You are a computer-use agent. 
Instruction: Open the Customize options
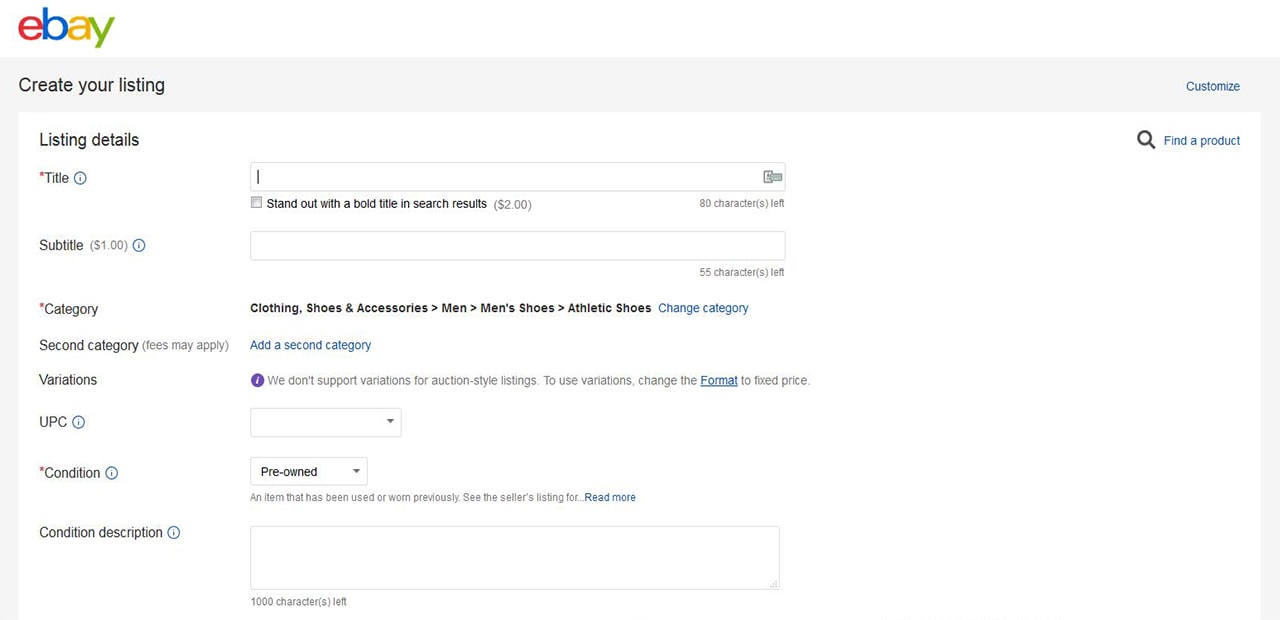point(1212,86)
